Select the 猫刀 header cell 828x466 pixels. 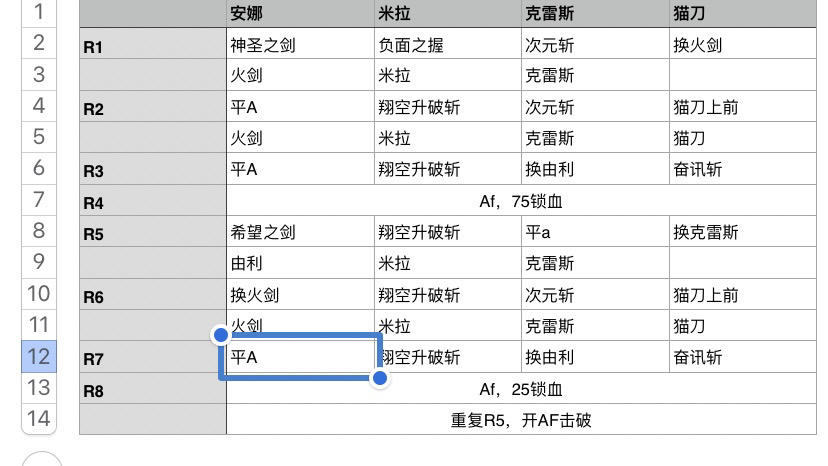[742, 13]
